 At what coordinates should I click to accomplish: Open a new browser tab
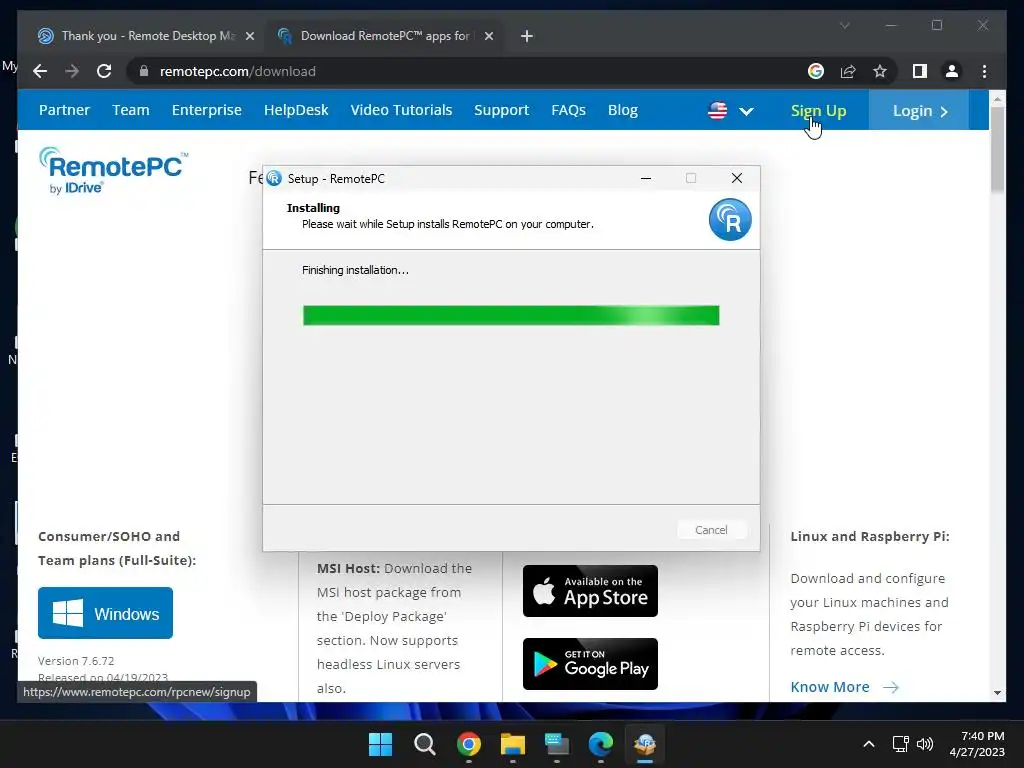coord(527,36)
